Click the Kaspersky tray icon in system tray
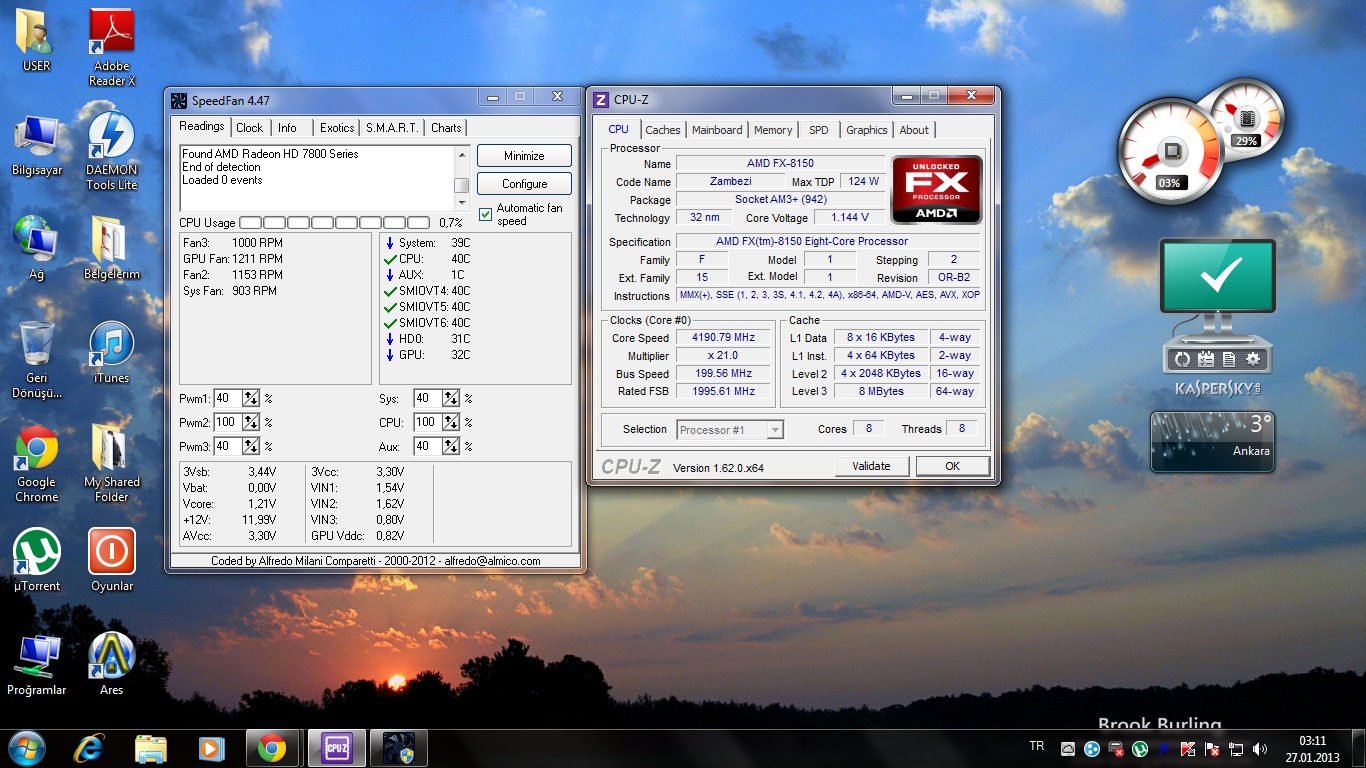The image size is (1366, 768). (x=1187, y=749)
